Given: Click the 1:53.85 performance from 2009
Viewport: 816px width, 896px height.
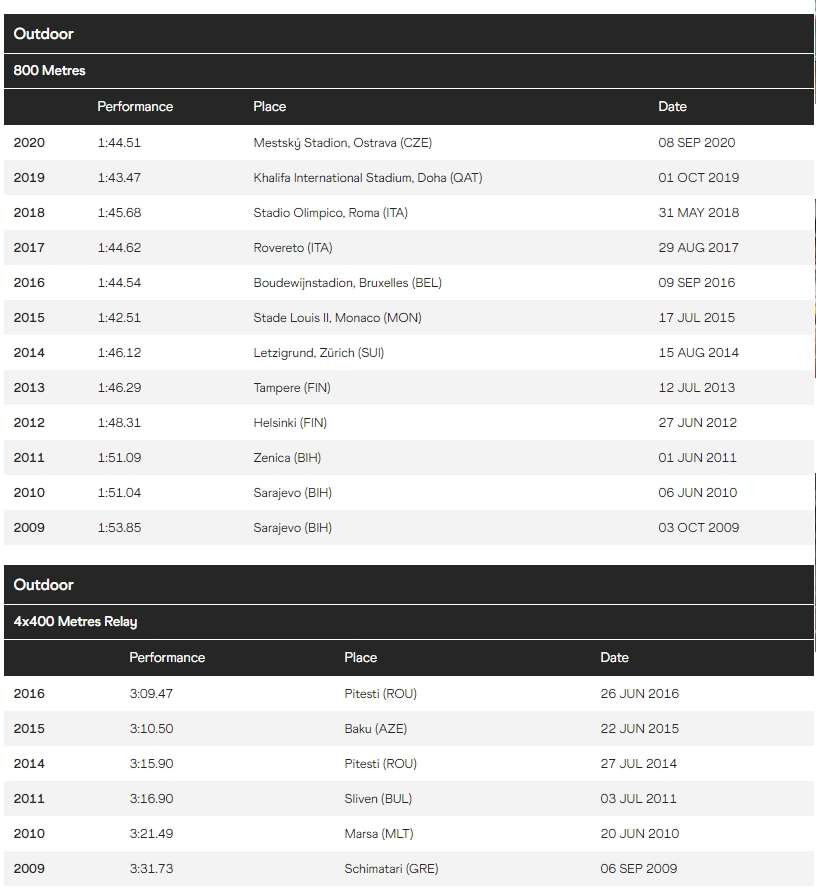Looking at the screenshot, I should click(119, 528).
